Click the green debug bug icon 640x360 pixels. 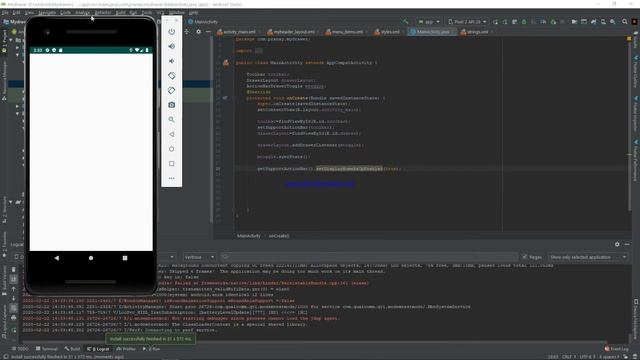point(524,22)
